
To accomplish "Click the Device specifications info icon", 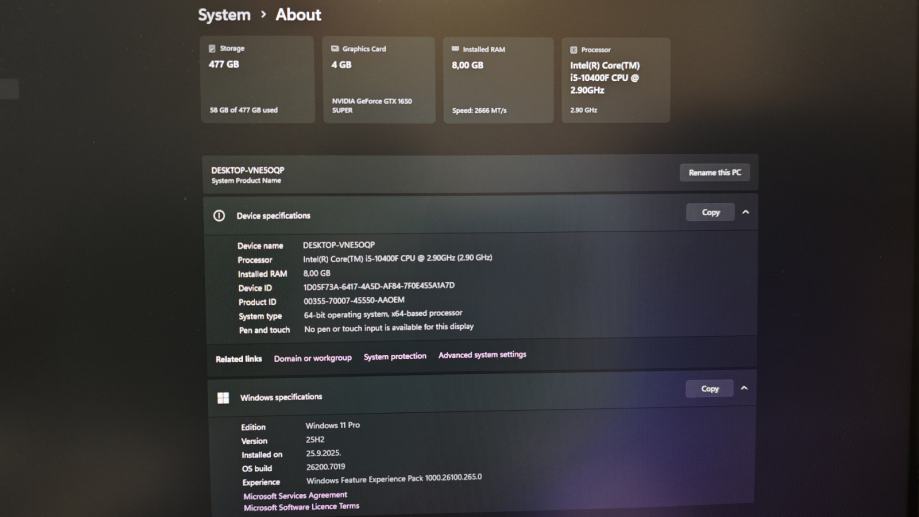I will tap(219, 216).
